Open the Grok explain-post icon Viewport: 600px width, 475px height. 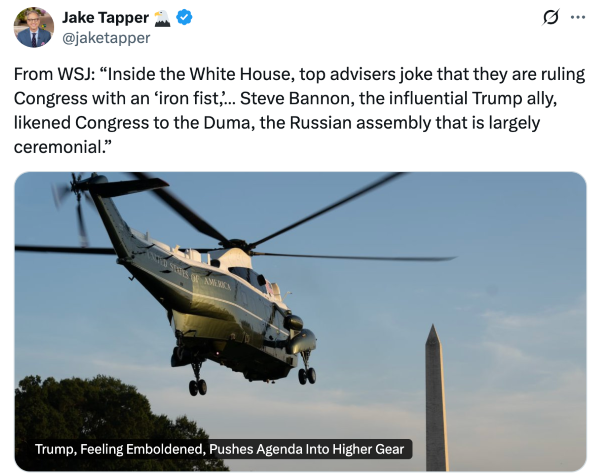pyautogui.click(x=548, y=18)
